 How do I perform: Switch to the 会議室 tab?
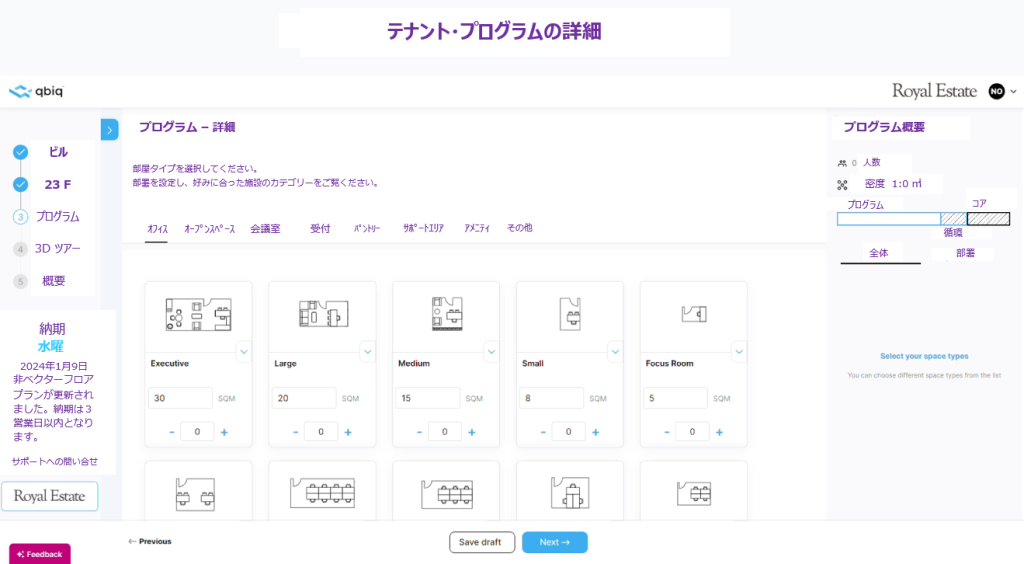tap(265, 228)
